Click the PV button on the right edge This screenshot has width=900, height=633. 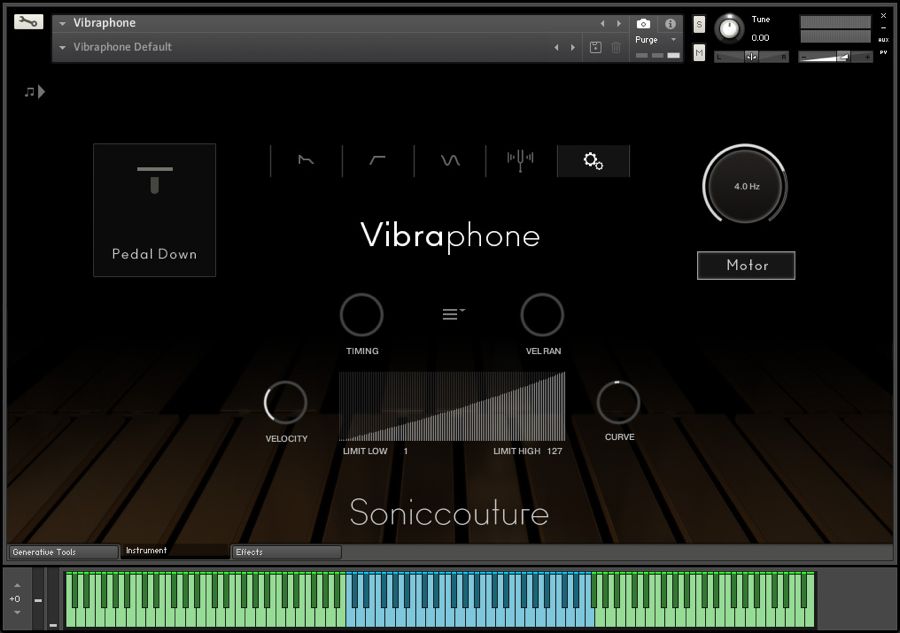pyautogui.click(x=883, y=53)
